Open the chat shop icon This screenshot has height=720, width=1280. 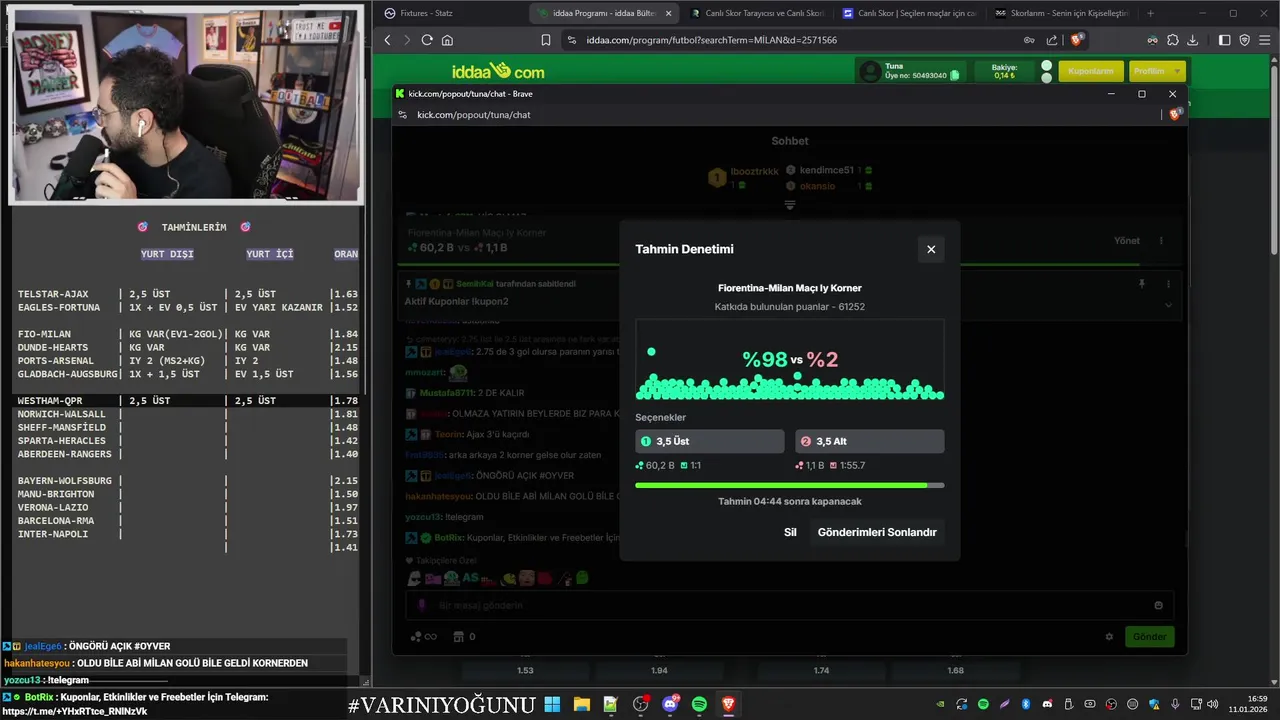[x=459, y=636]
